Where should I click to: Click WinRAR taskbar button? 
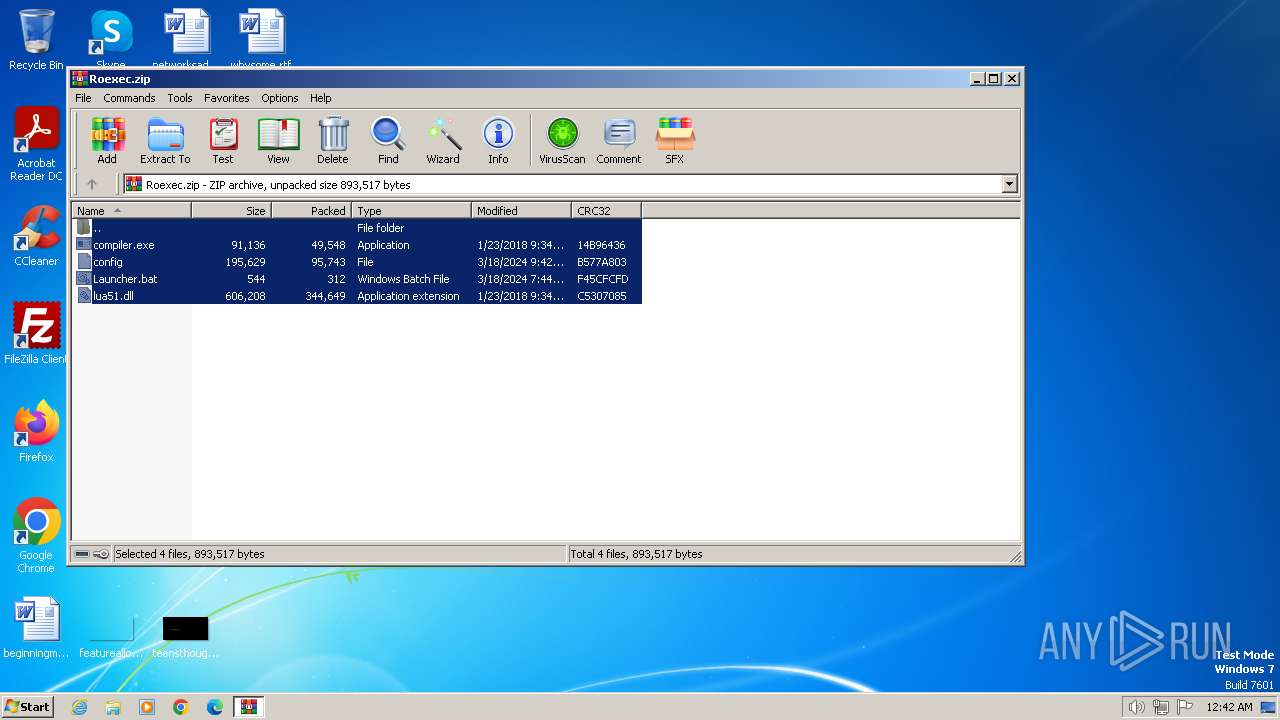248,707
